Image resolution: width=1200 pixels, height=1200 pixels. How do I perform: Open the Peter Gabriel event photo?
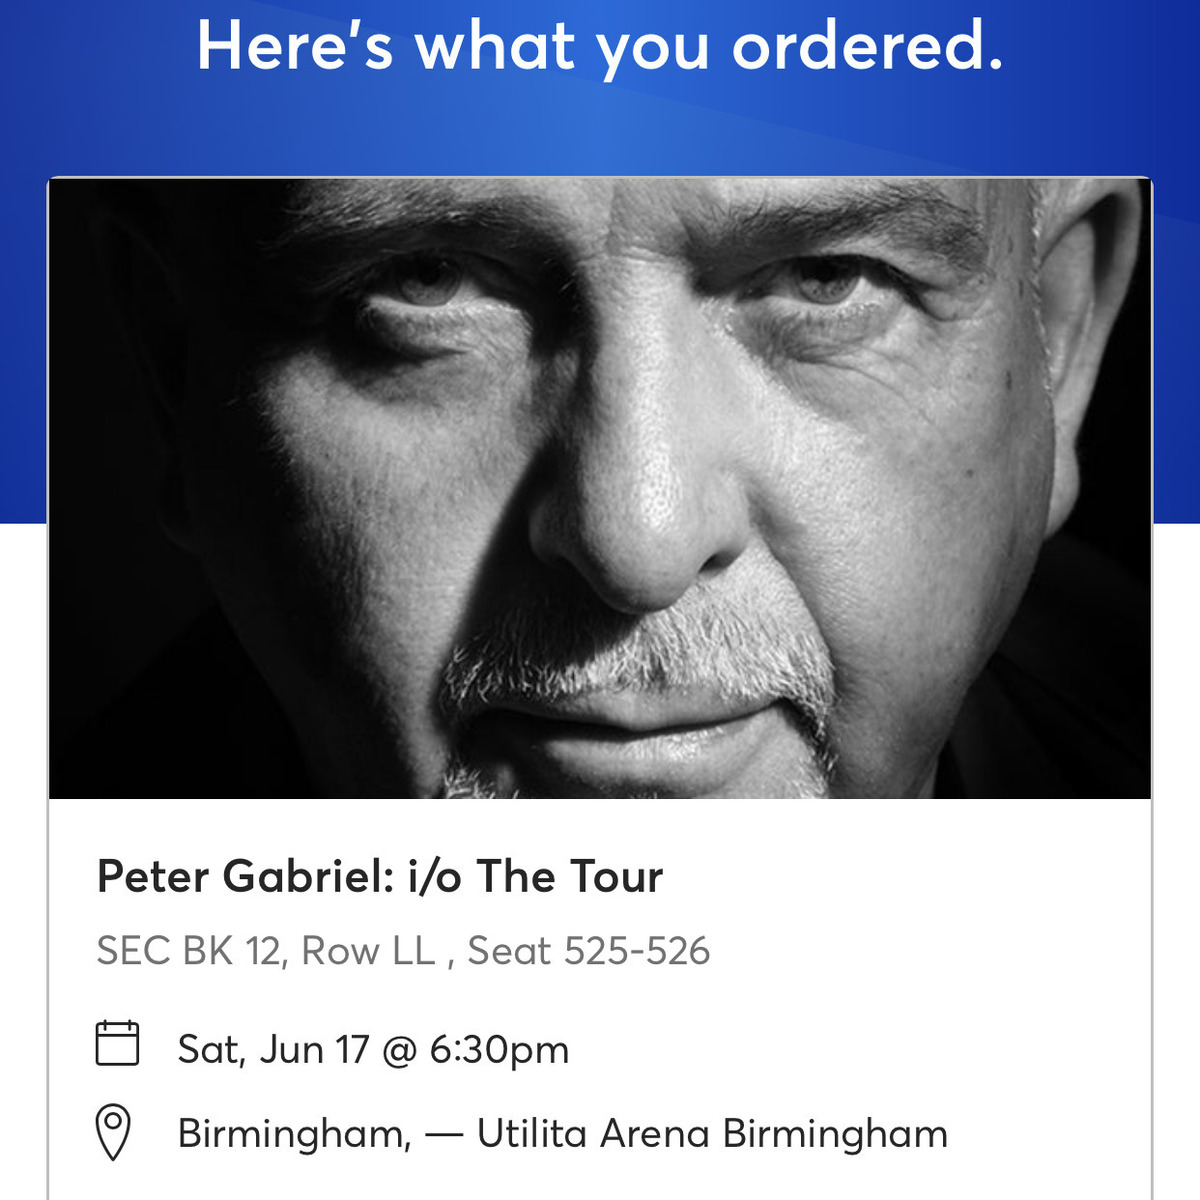tap(600, 488)
